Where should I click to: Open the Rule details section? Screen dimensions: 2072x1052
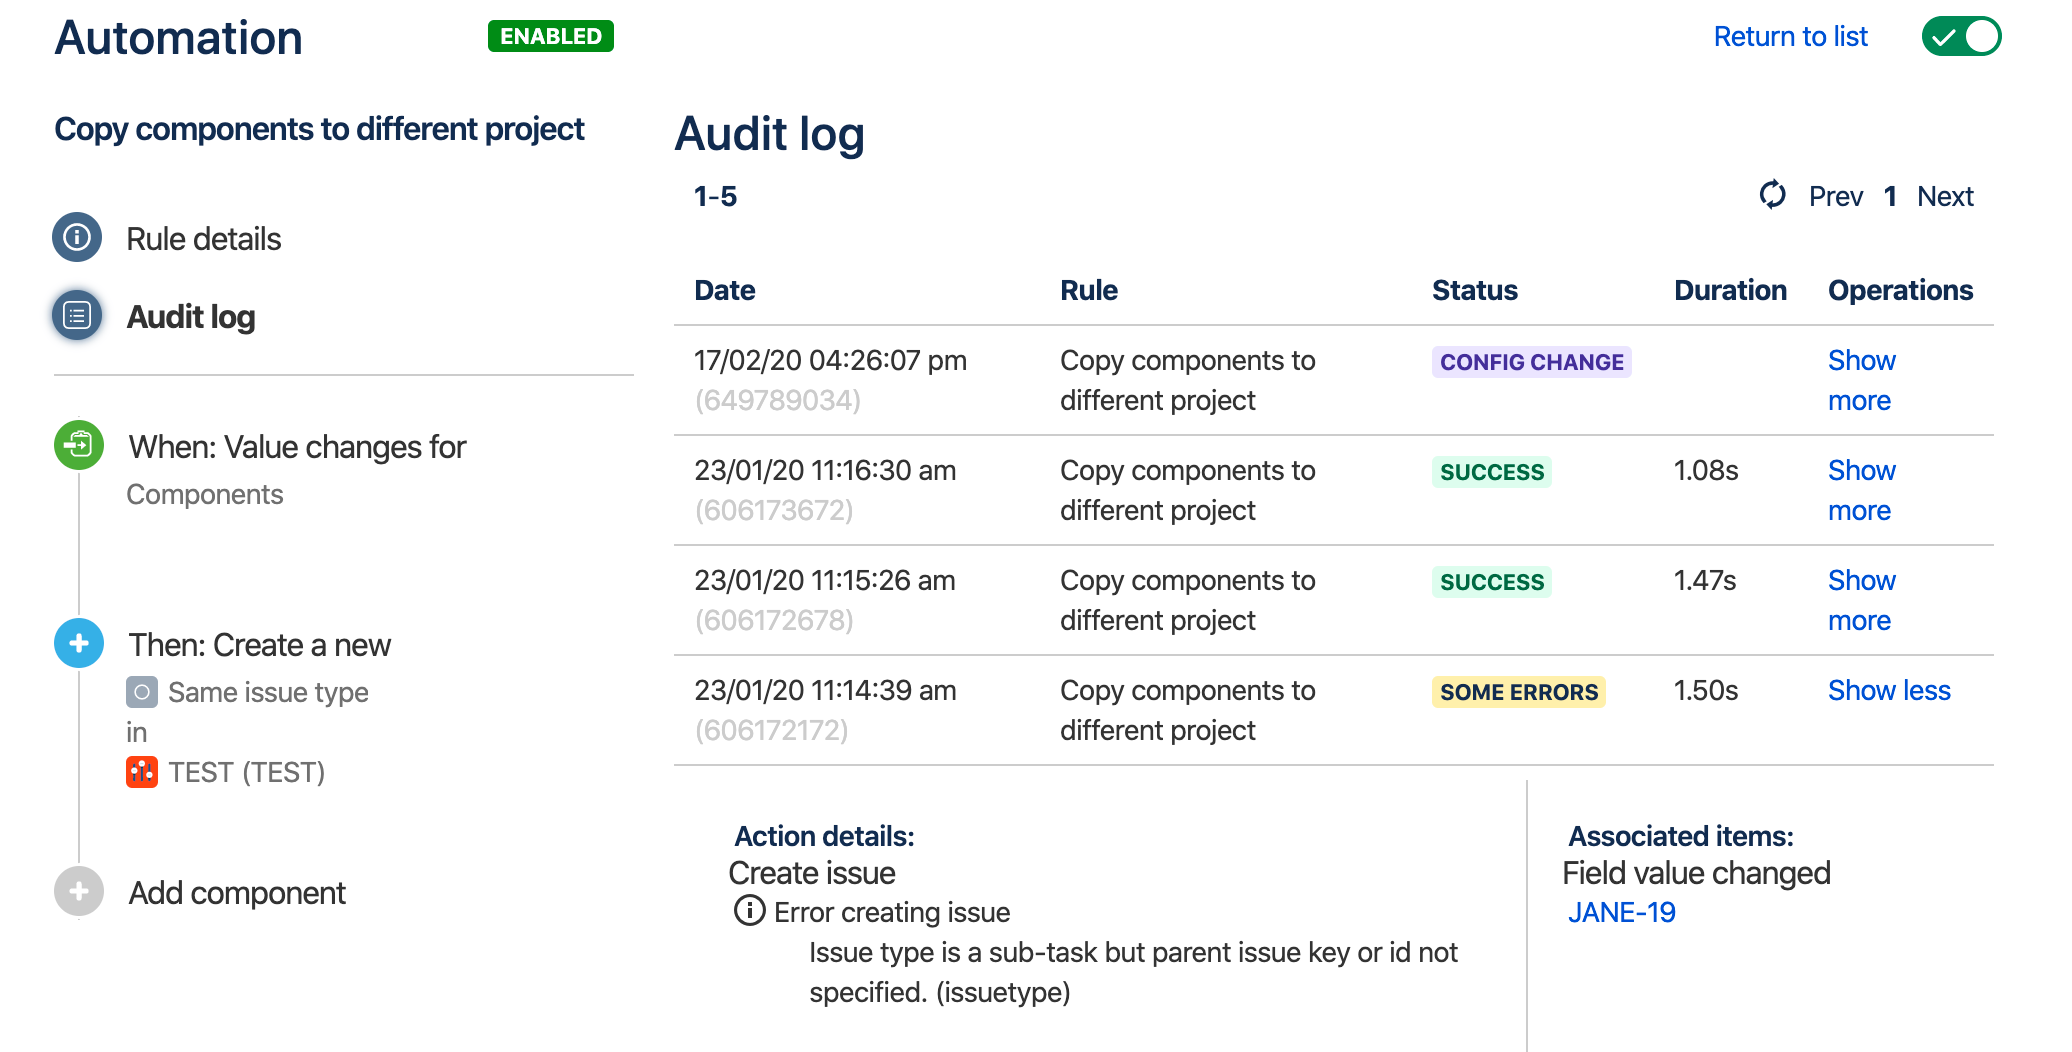203,239
